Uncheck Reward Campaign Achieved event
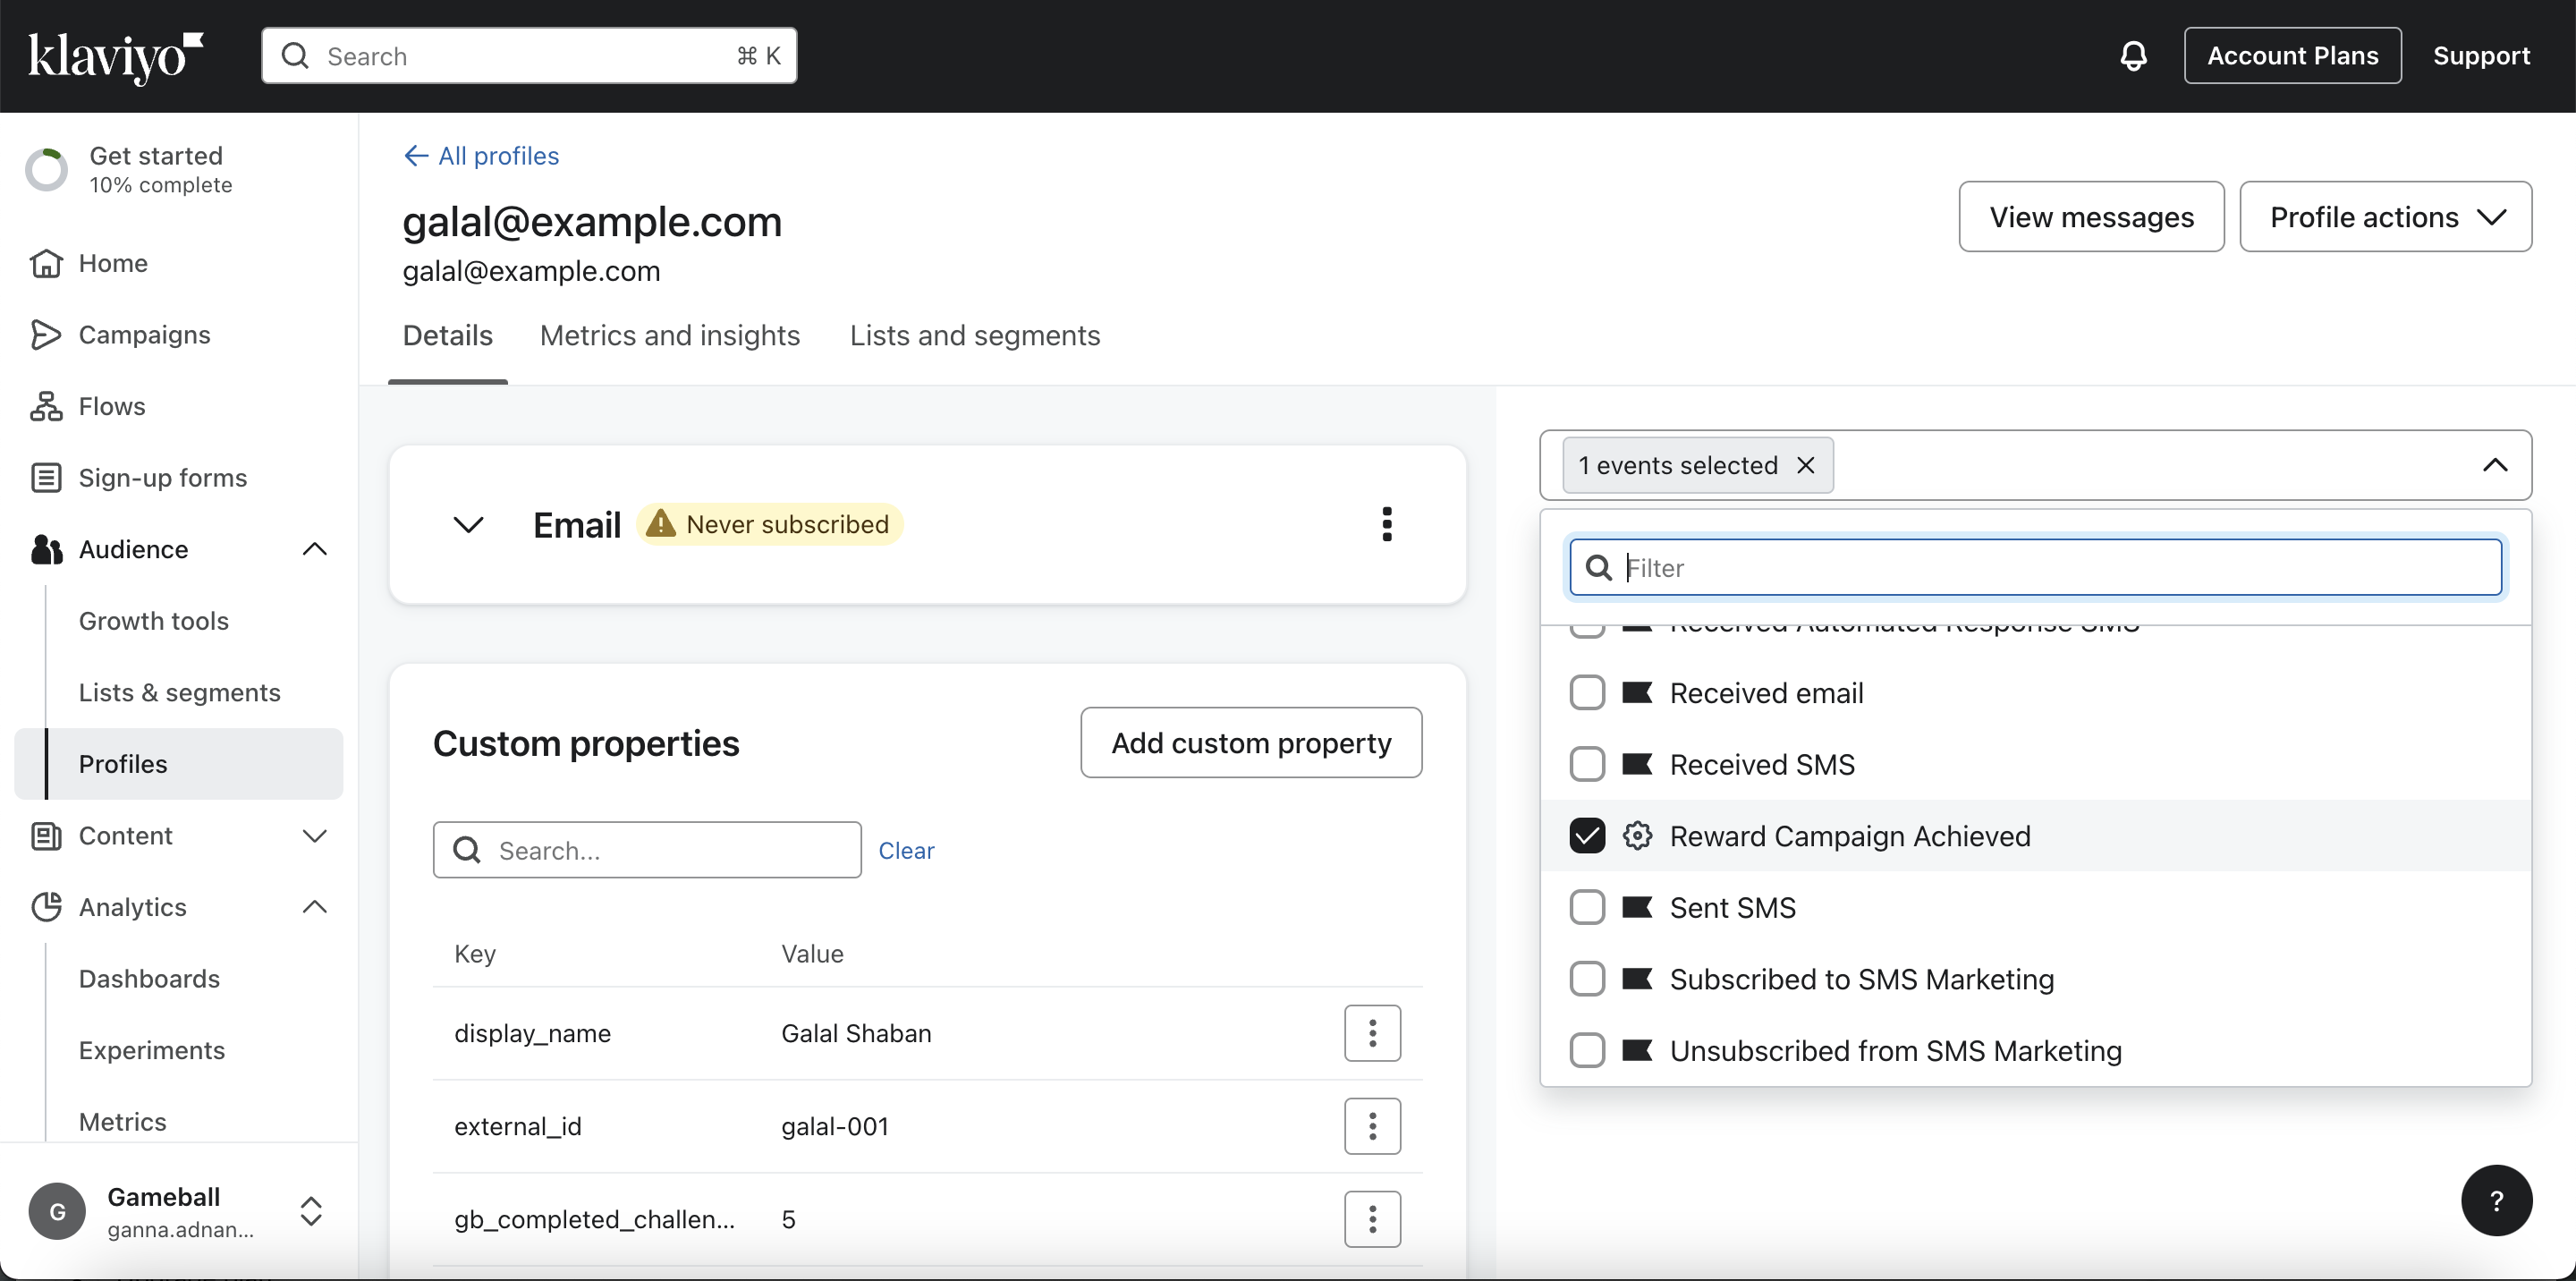Image resolution: width=2576 pixels, height=1281 pixels. pos(1587,836)
